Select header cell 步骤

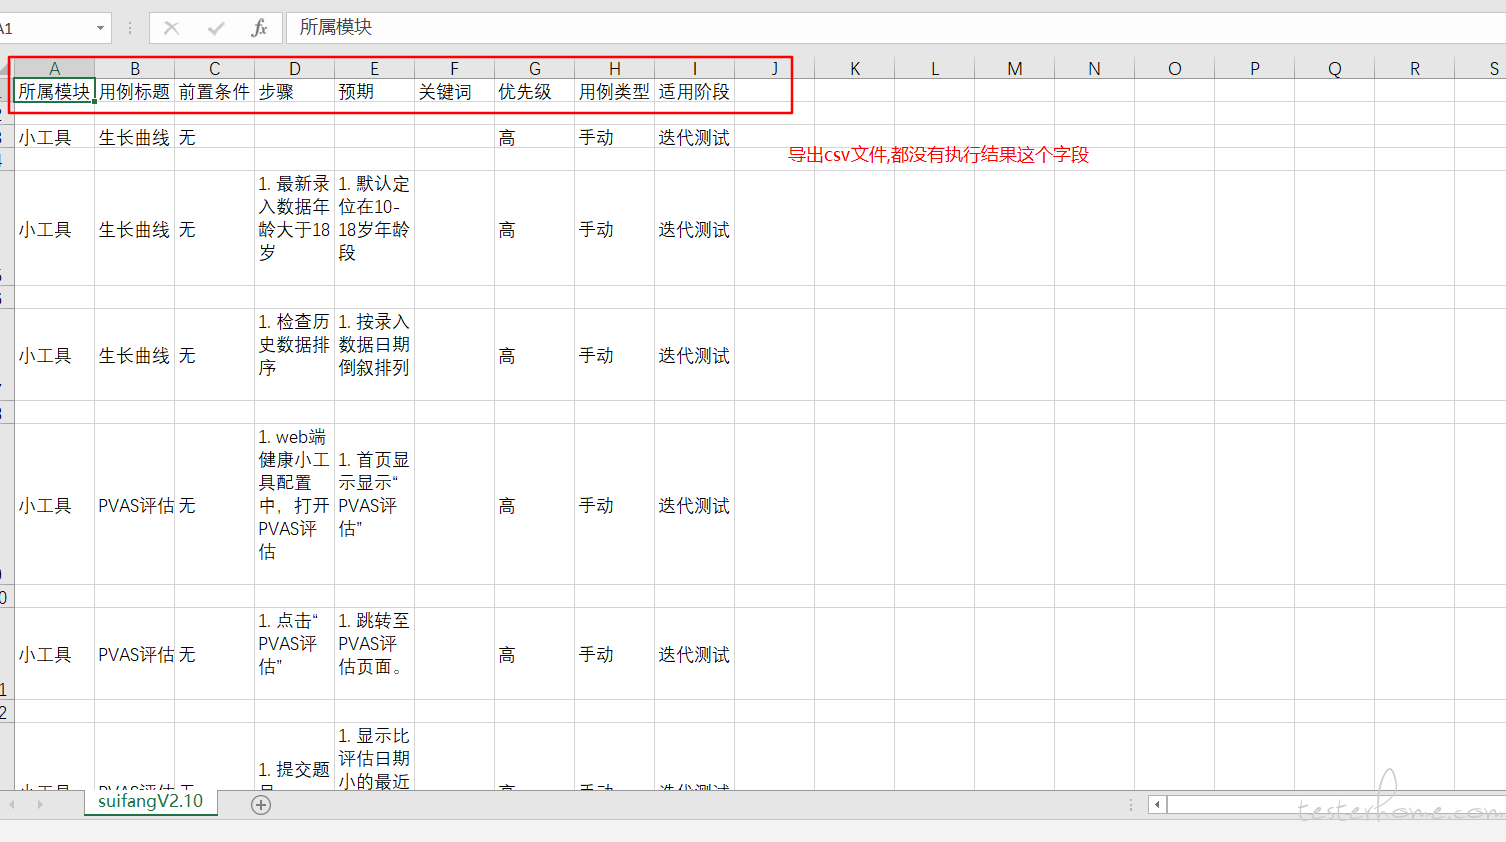[295, 91]
